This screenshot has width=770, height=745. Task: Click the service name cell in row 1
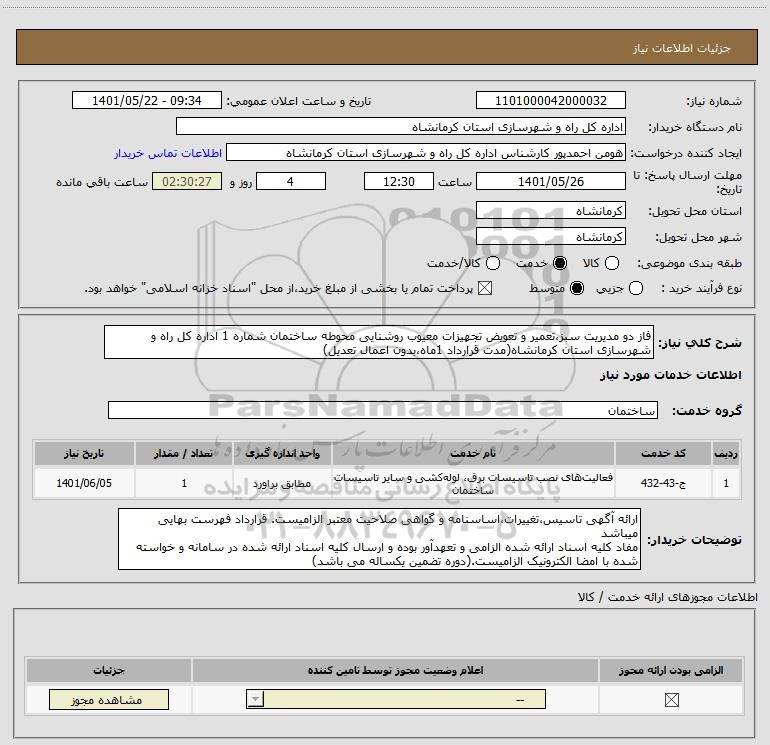[473, 483]
